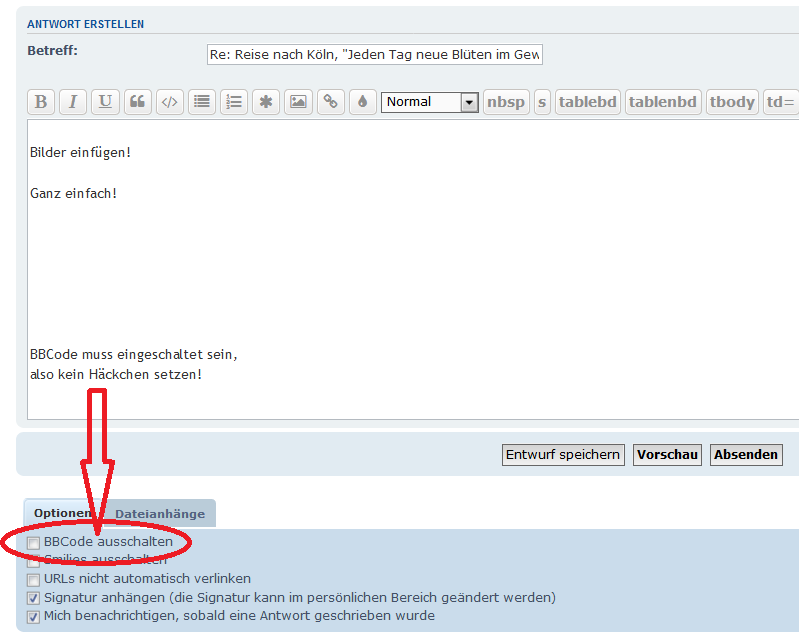Enable BBCode ausschalten checkbox
This screenshot has width=799, height=637.
pos(34,543)
